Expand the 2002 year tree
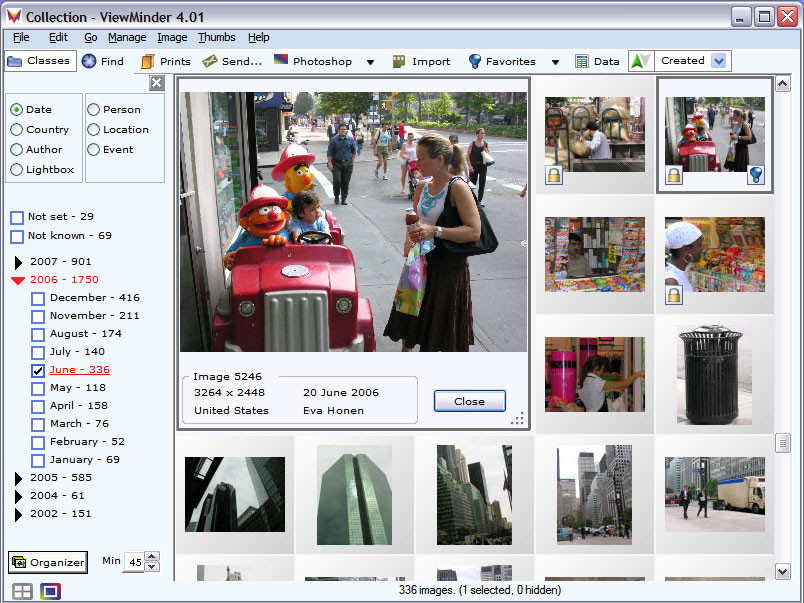Viewport: 804px width, 603px height. pyautogui.click(x=18, y=514)
